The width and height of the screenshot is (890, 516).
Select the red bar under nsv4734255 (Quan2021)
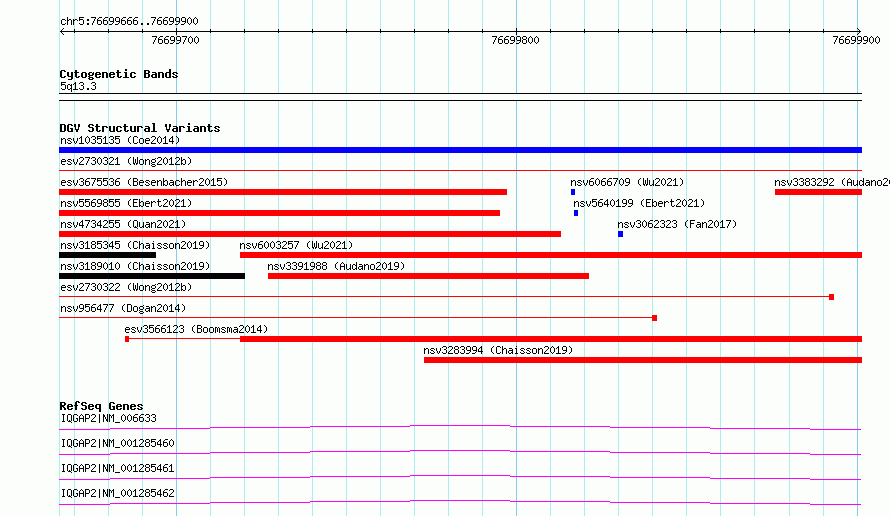[x=310, y=234]
